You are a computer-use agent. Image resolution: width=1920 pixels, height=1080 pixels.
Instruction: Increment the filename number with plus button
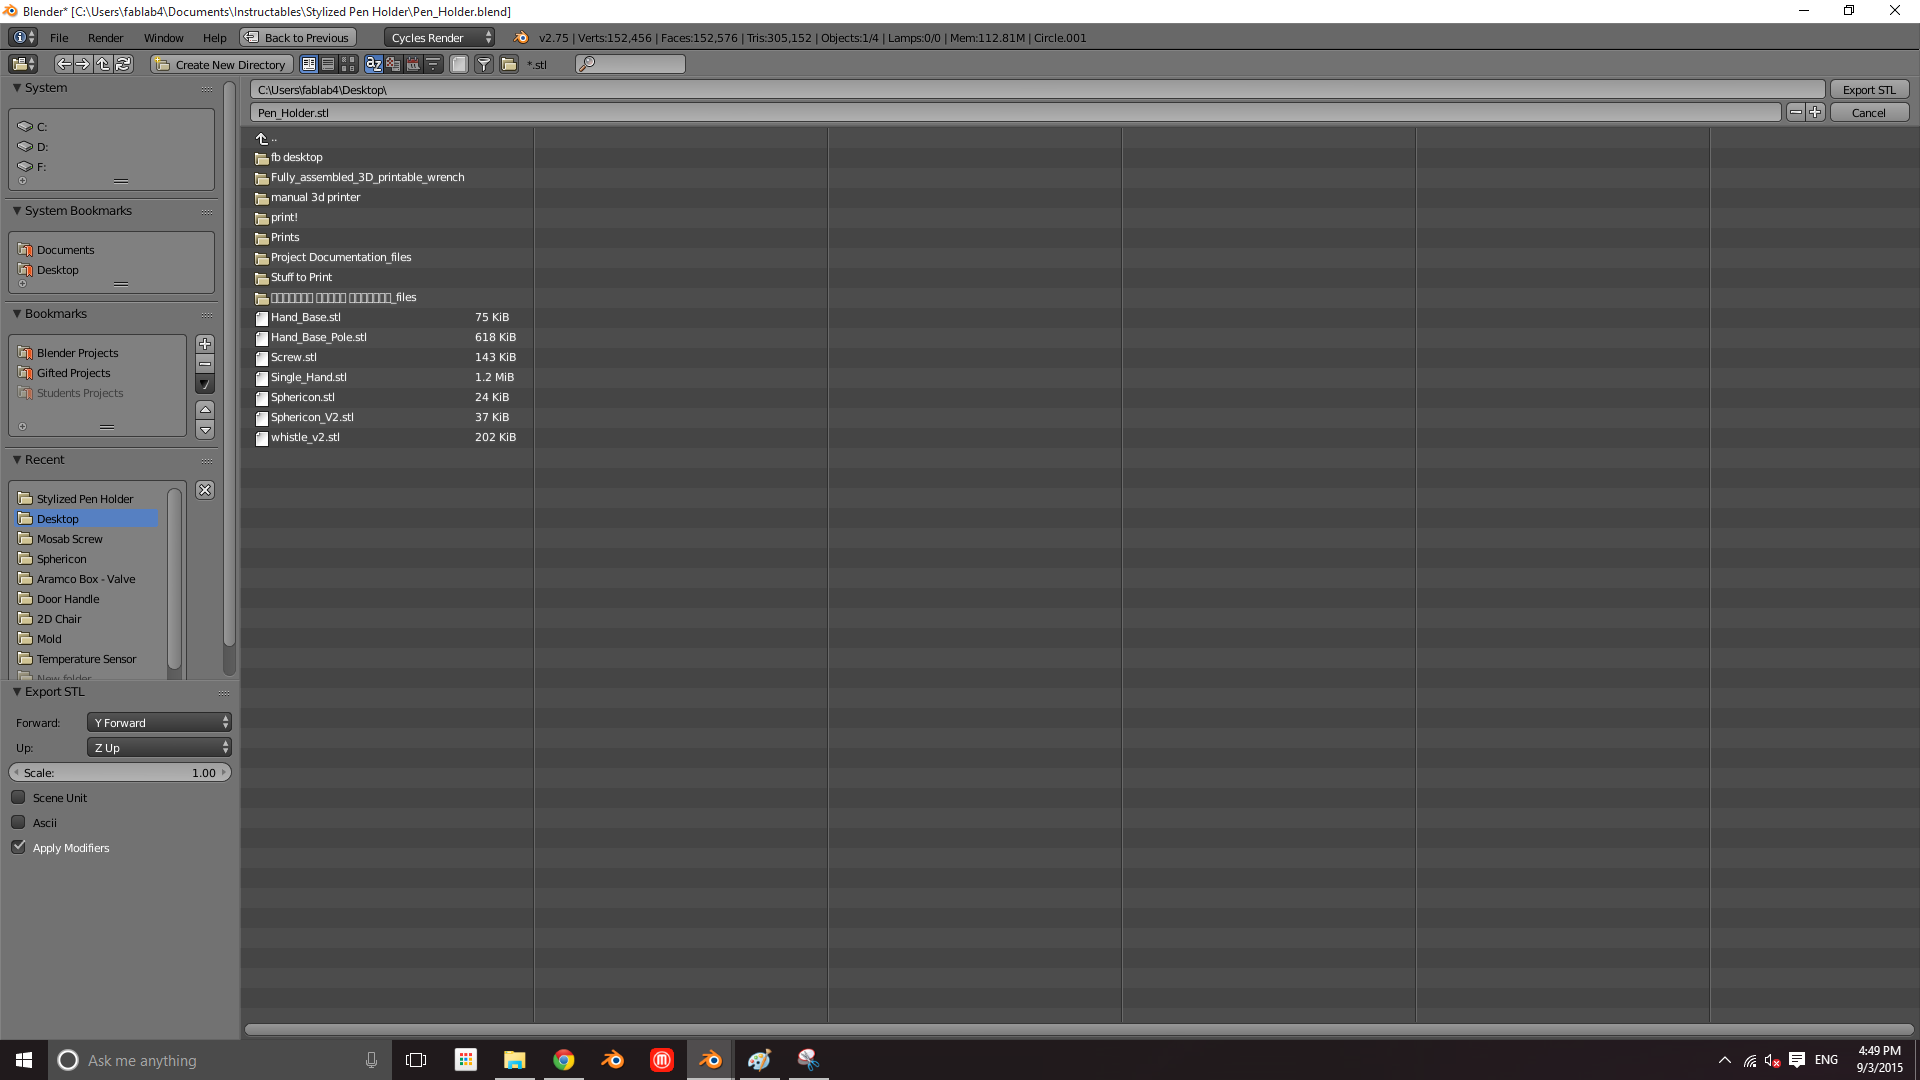[x=1815, y=112]
